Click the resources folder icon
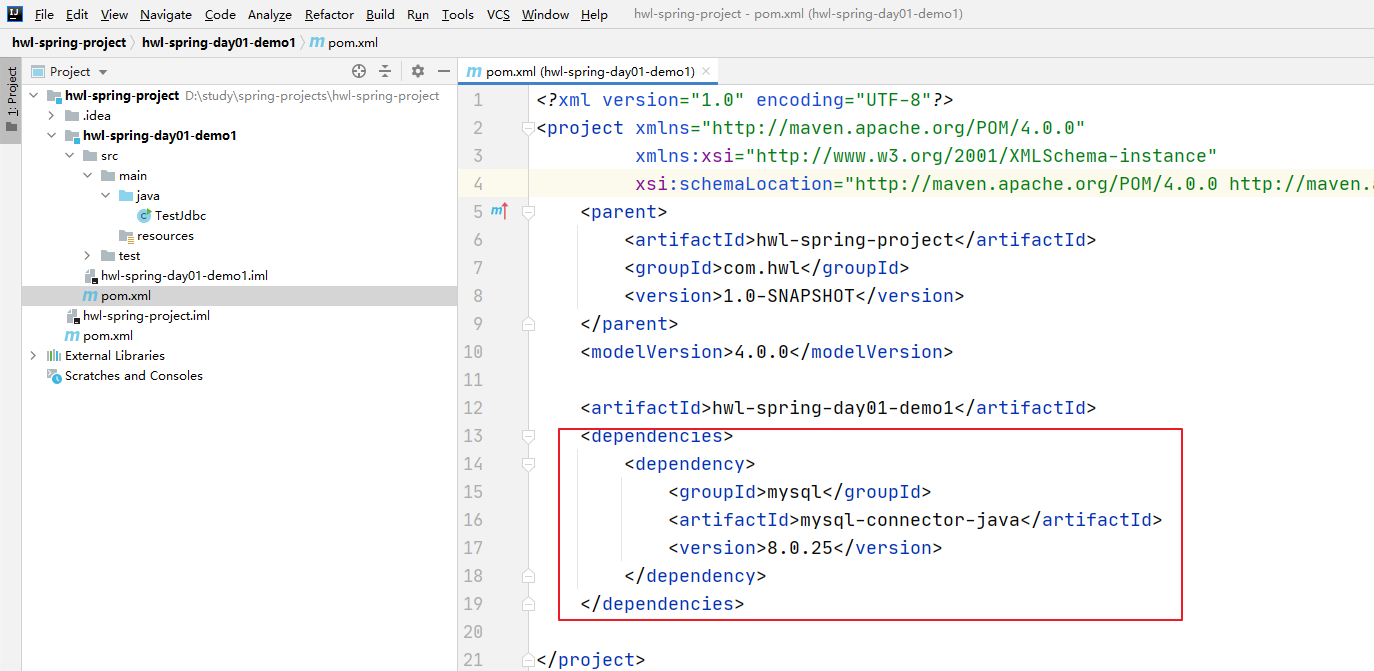This screenshot has height=671, width=1374. point(126,235)
